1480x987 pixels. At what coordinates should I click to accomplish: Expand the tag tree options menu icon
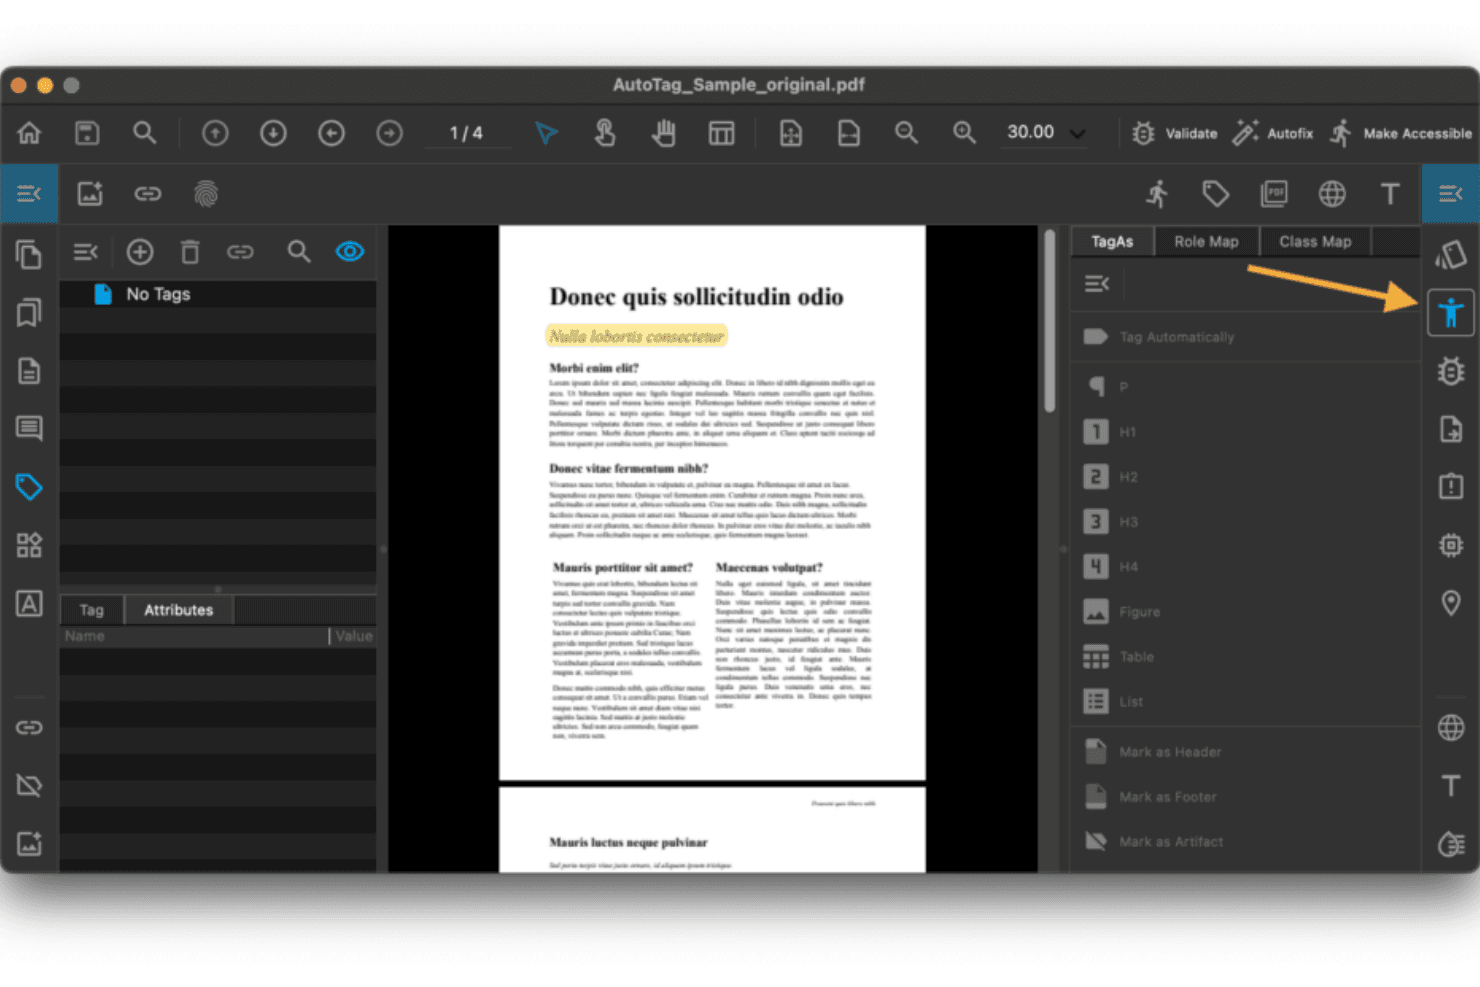[86, 252]
